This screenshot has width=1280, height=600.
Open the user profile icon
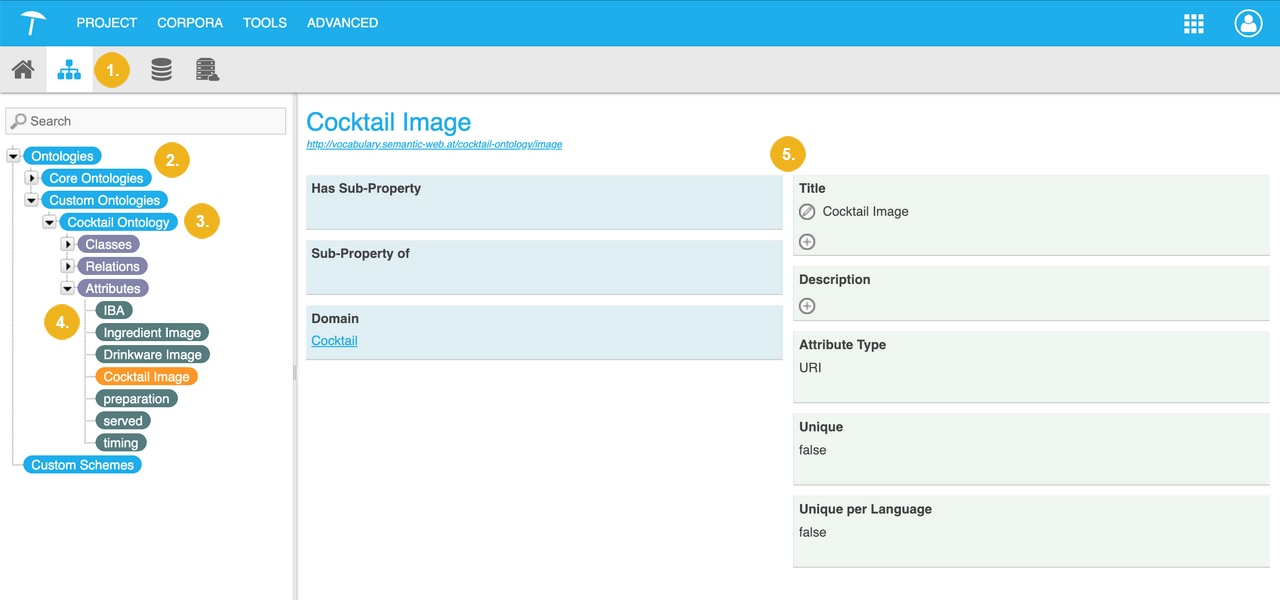(1248, 23)
